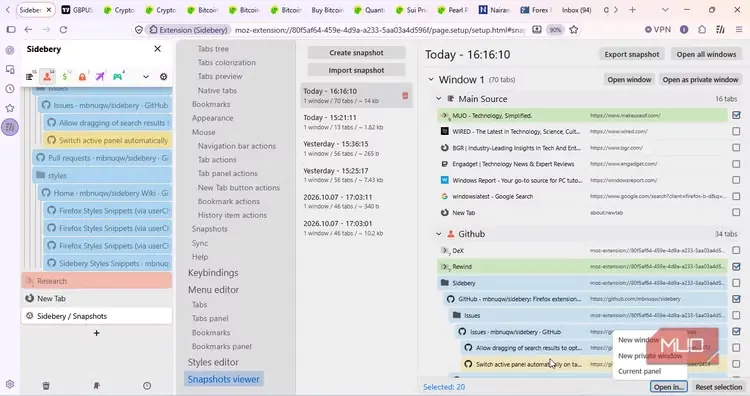Expand the Sidebery panel navbar dropdown chevron
The height and width of the screenshot is (396, 750).
click(146, 77)
